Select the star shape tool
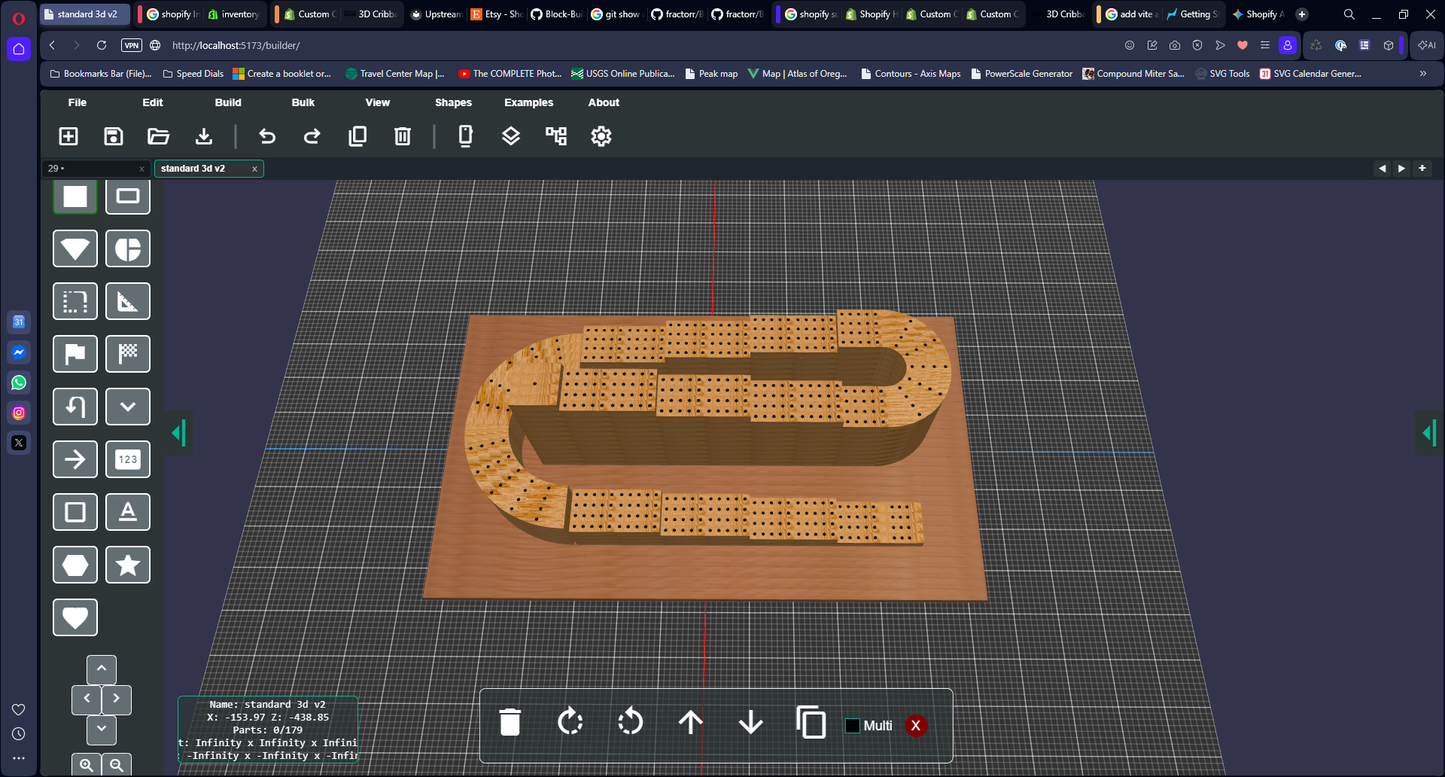Screen dimensions: 1445x777 [x=128, y=565]
